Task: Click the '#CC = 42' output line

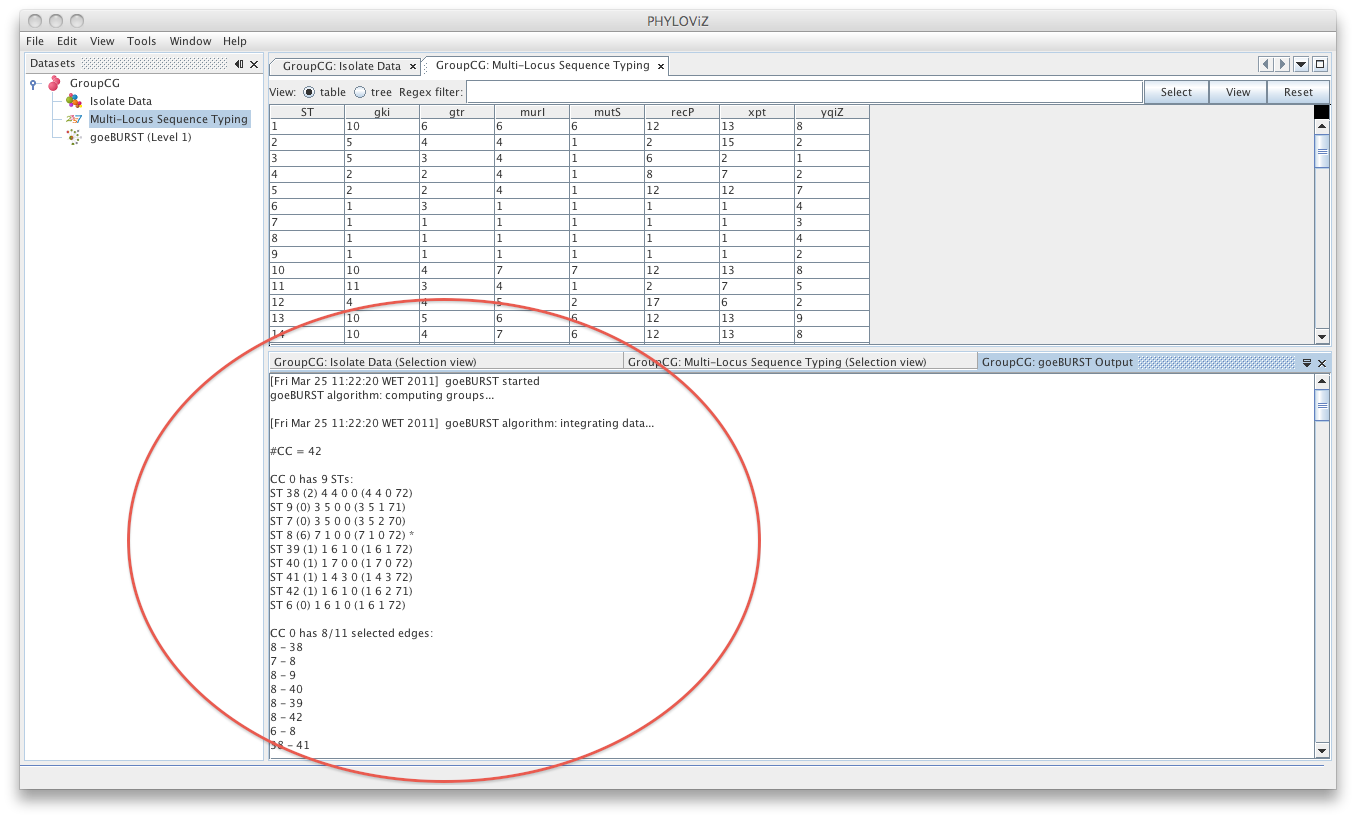Action: 296,451
